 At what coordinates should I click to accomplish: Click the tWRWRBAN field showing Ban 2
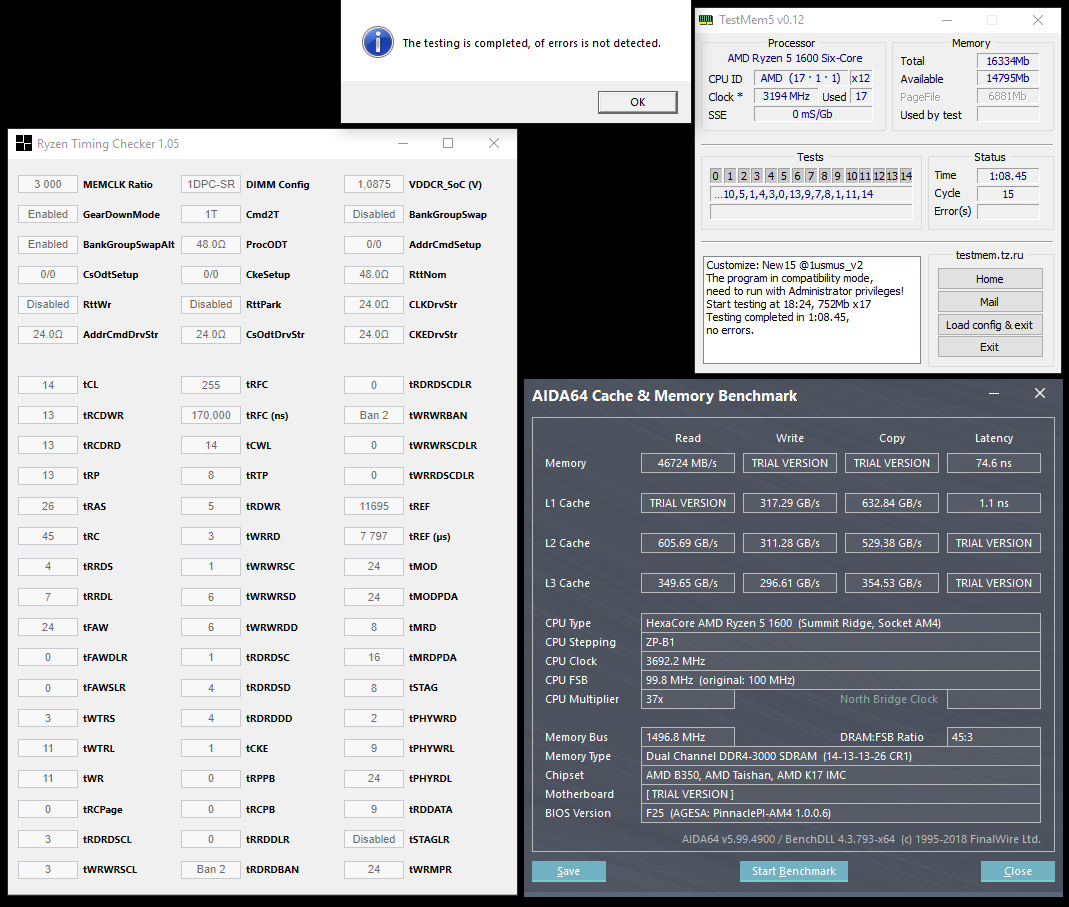click(x=374, y=415)
